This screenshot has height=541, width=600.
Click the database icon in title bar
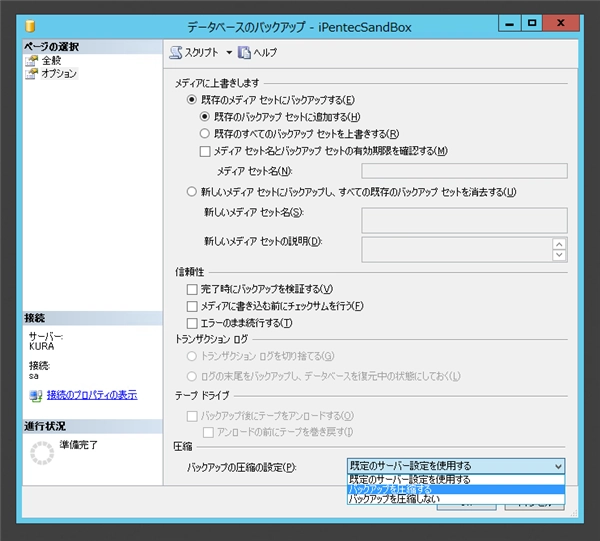coord(30,26)
